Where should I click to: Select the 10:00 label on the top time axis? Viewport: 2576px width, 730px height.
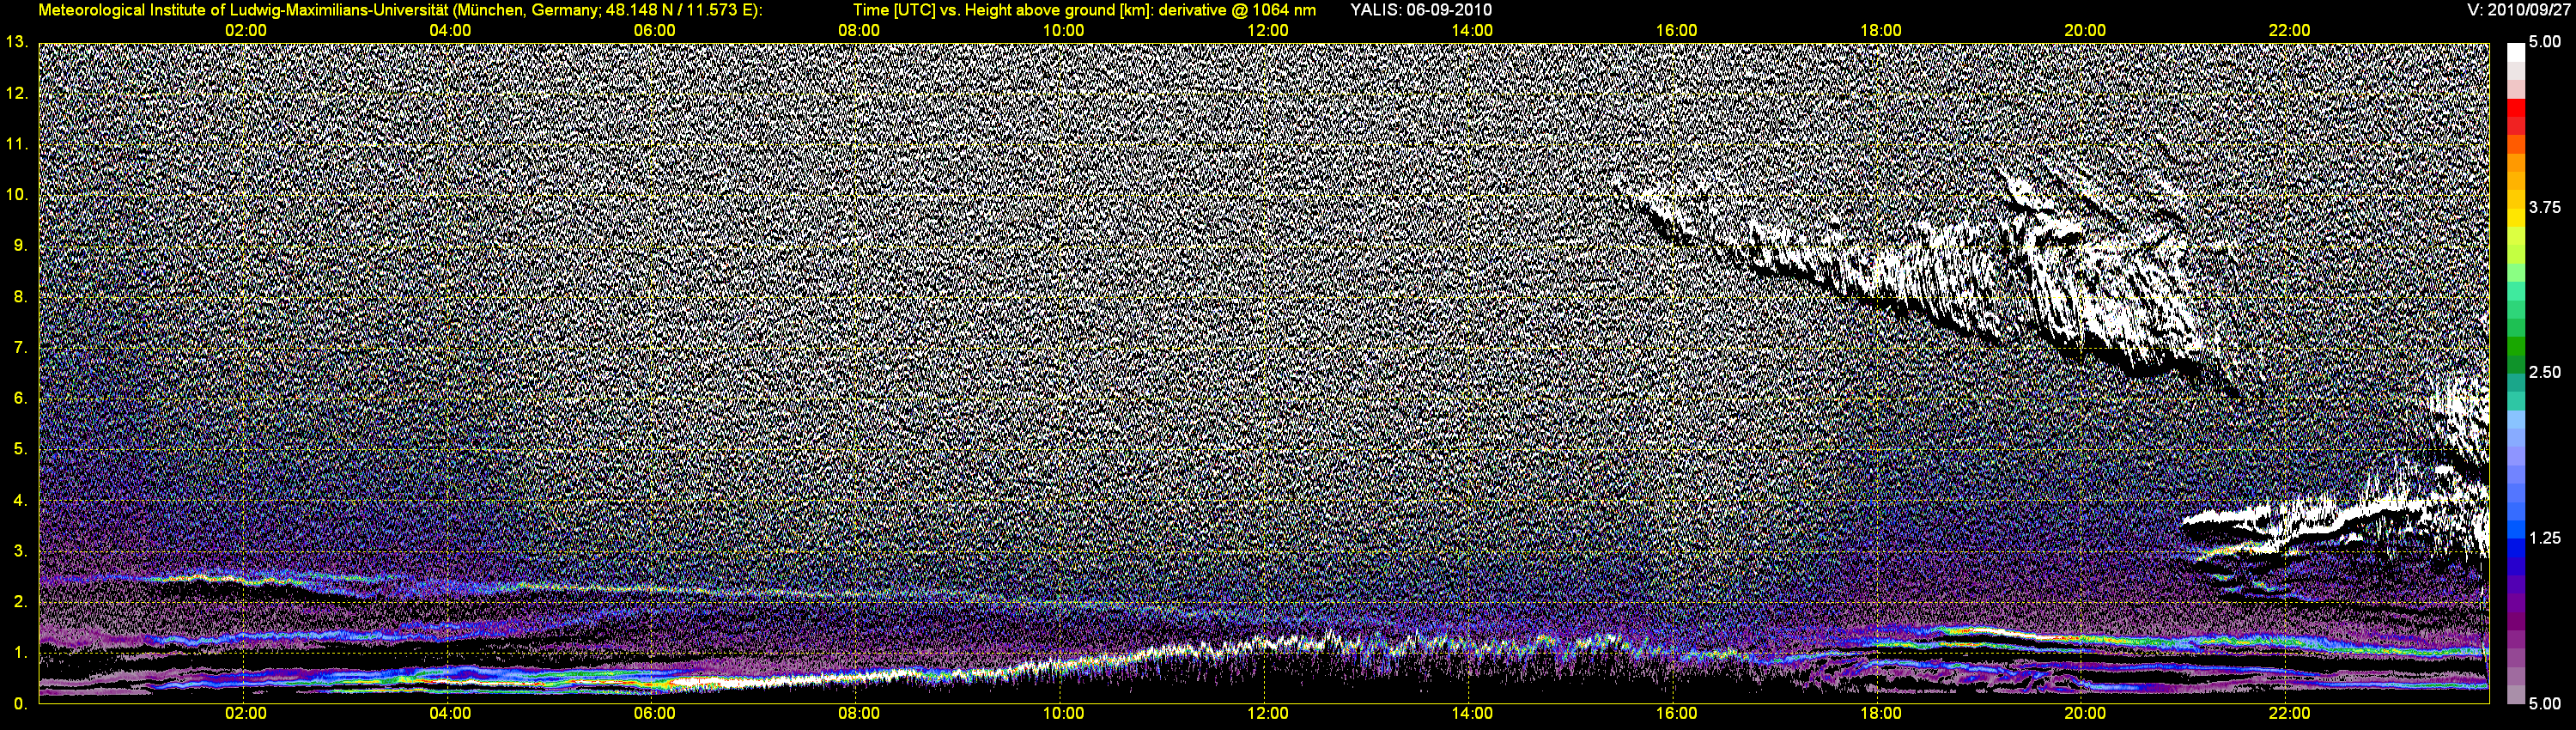1063,31
